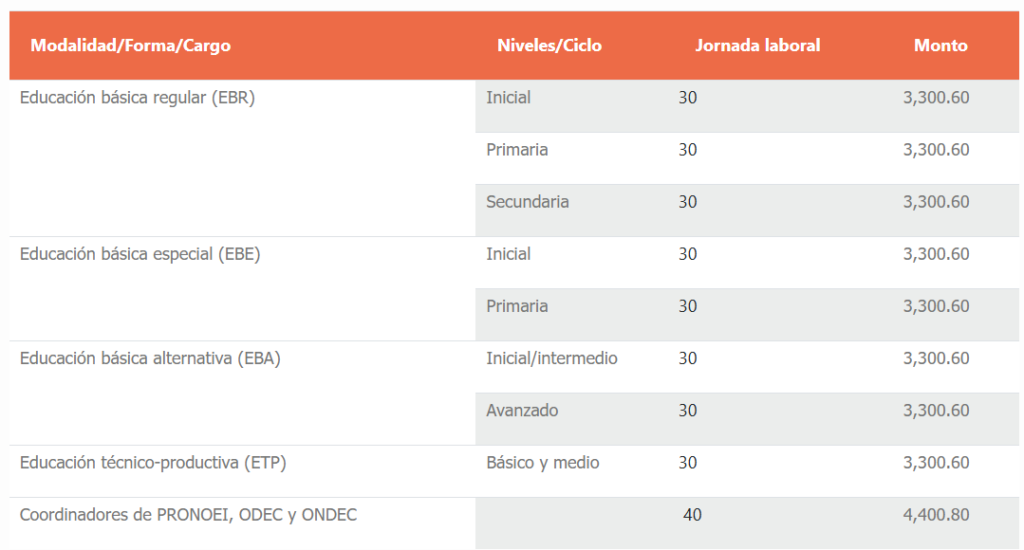
Task: Click the Monto column header
Action: (x=940, y=45)
